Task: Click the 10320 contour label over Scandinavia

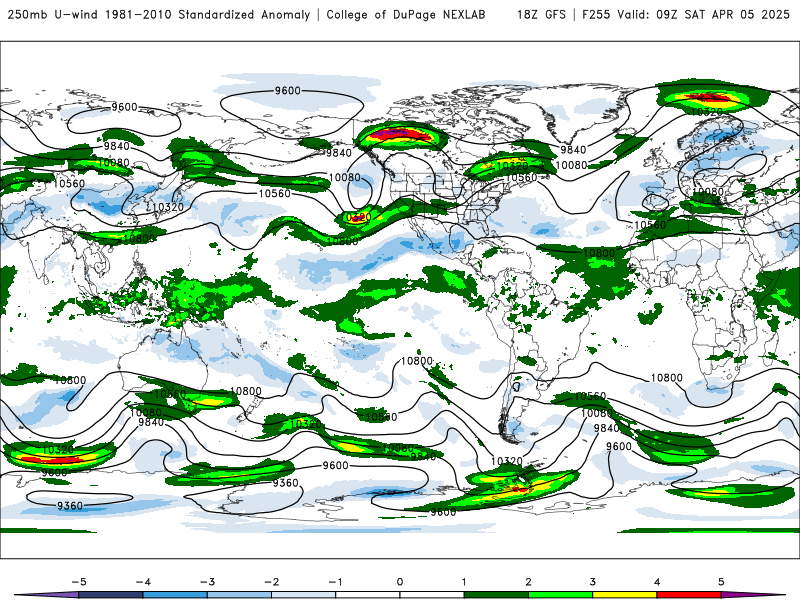Action: click(x=707, y=112)
